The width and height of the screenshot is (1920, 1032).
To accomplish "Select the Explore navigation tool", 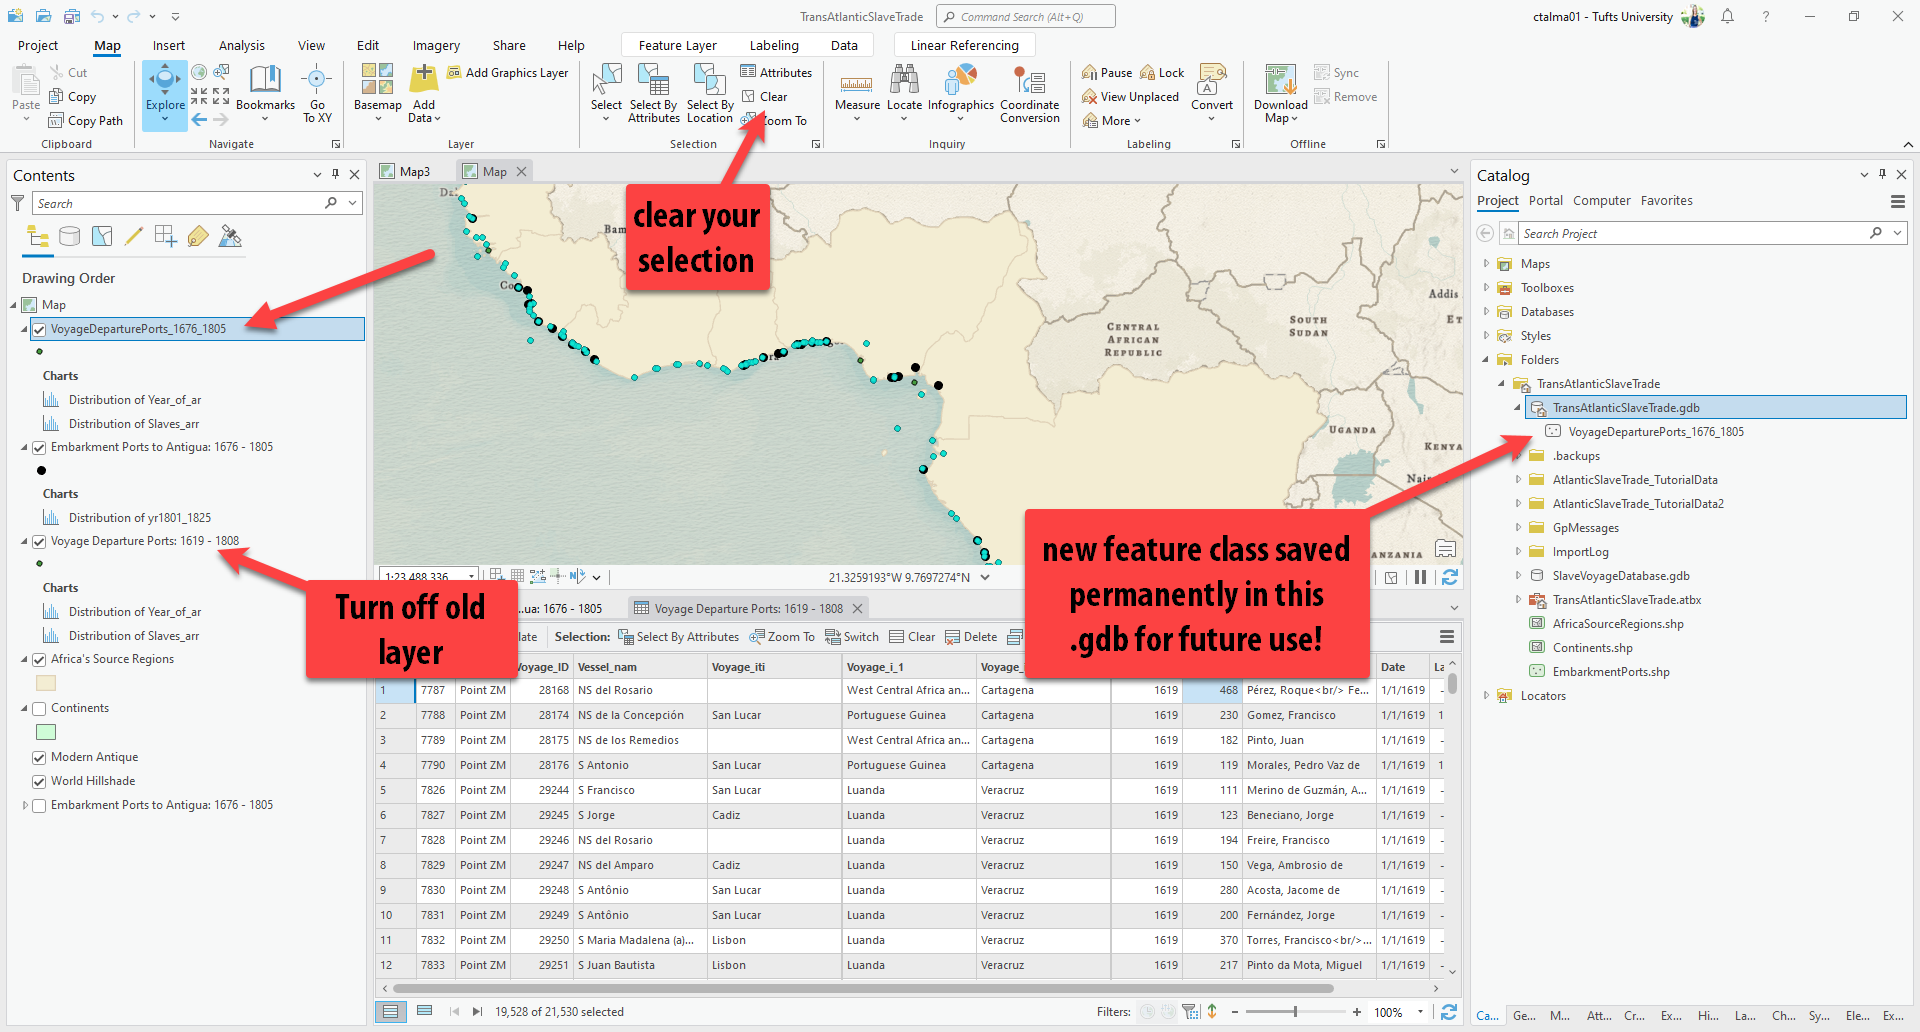I will [165, 83].
